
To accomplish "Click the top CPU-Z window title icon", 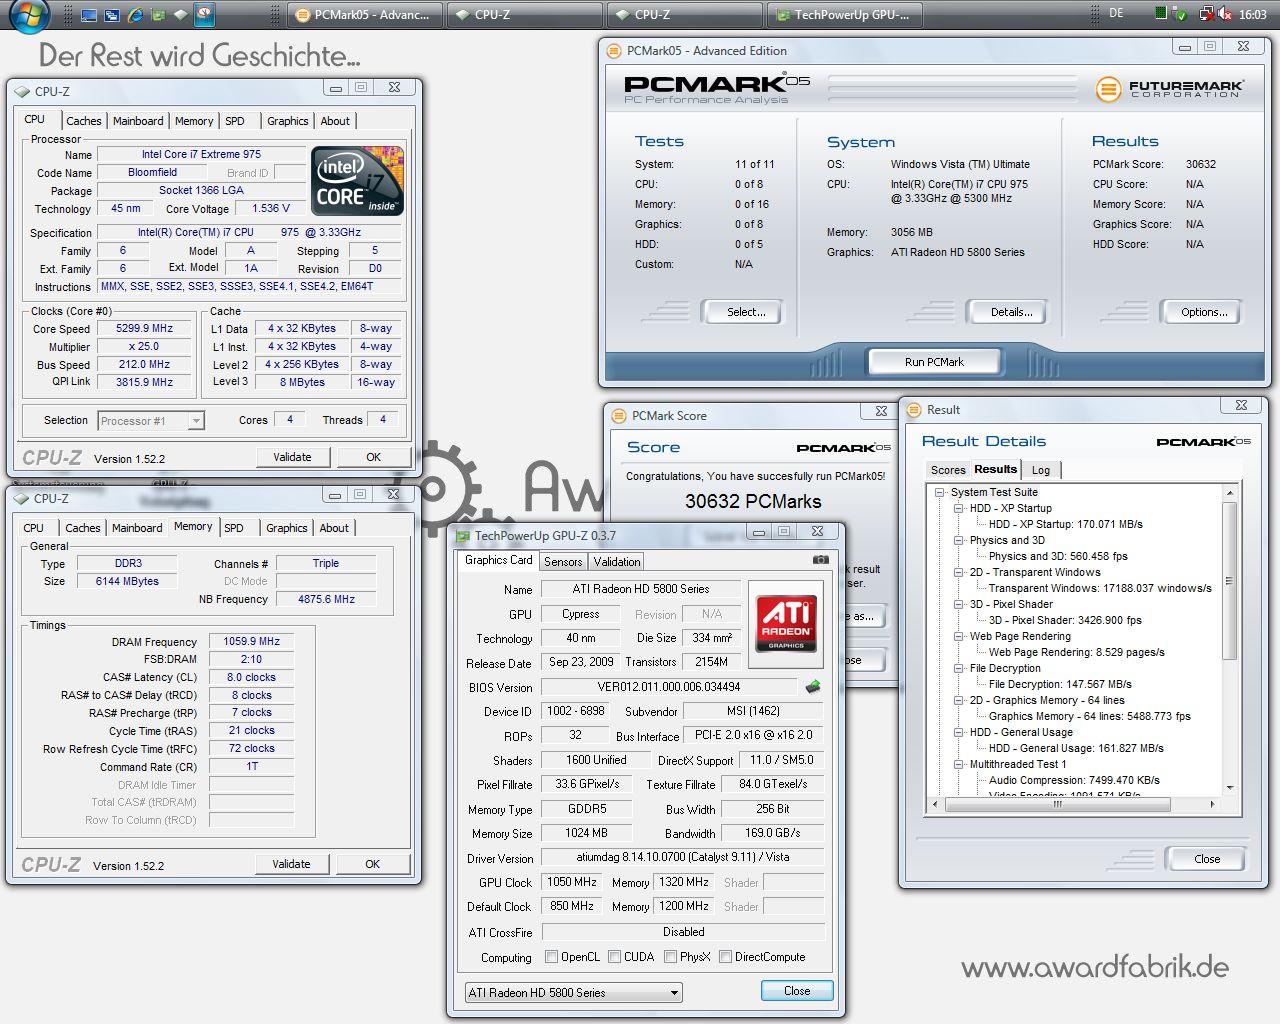I will point(22,91).
